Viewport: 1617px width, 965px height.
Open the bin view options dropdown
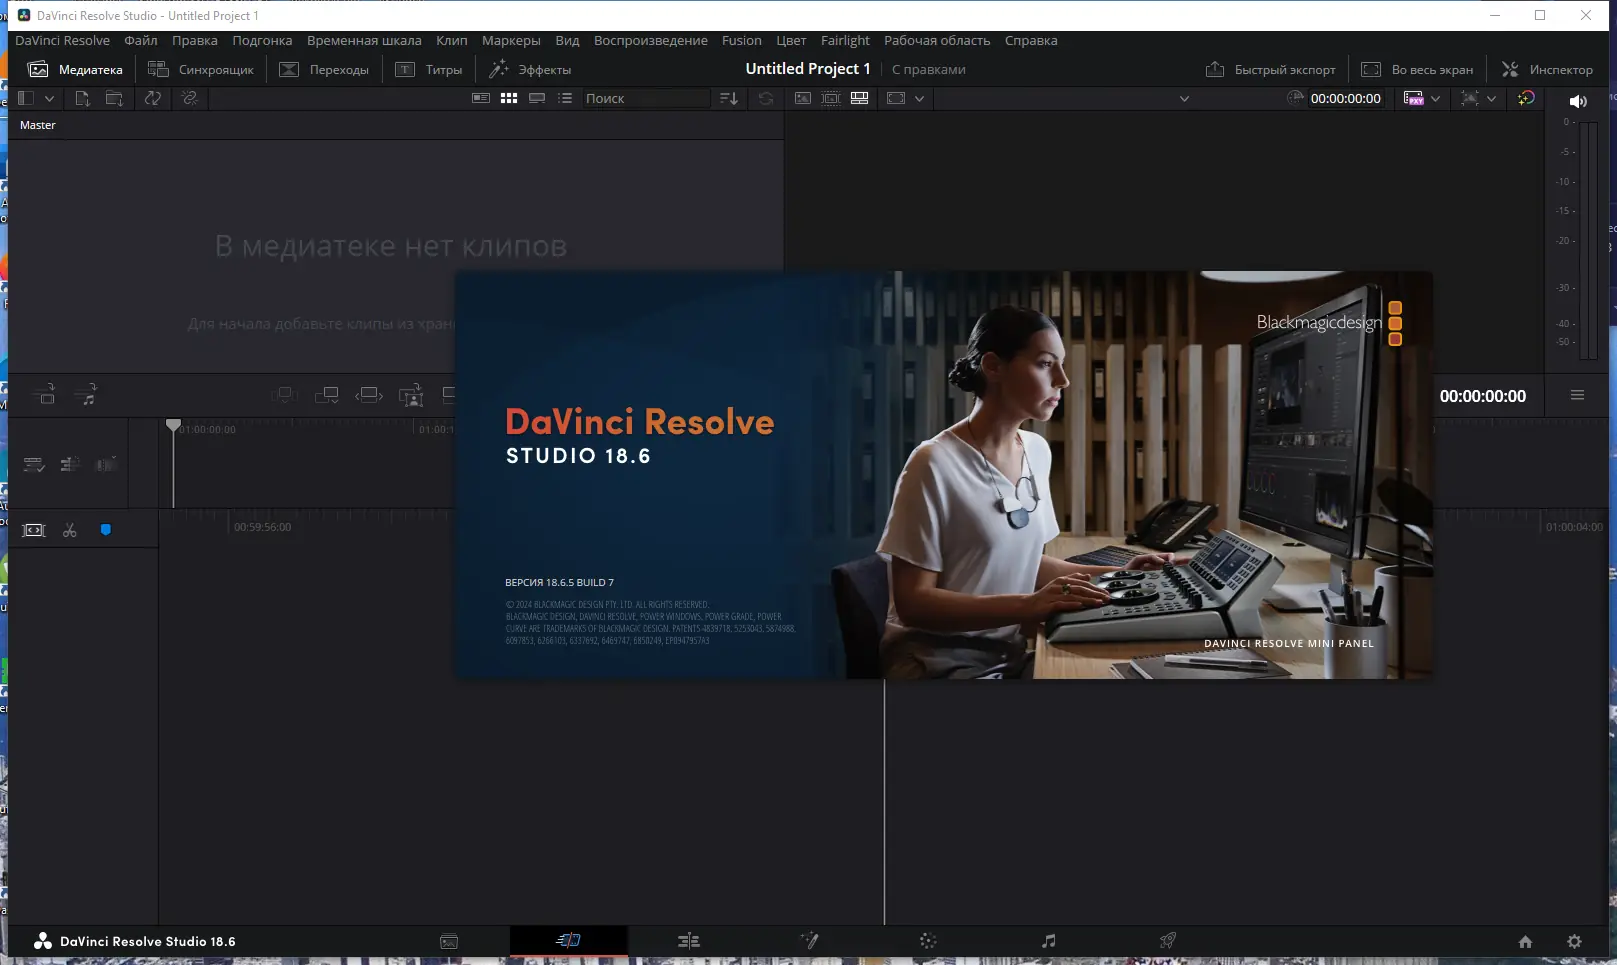(49, 98)
